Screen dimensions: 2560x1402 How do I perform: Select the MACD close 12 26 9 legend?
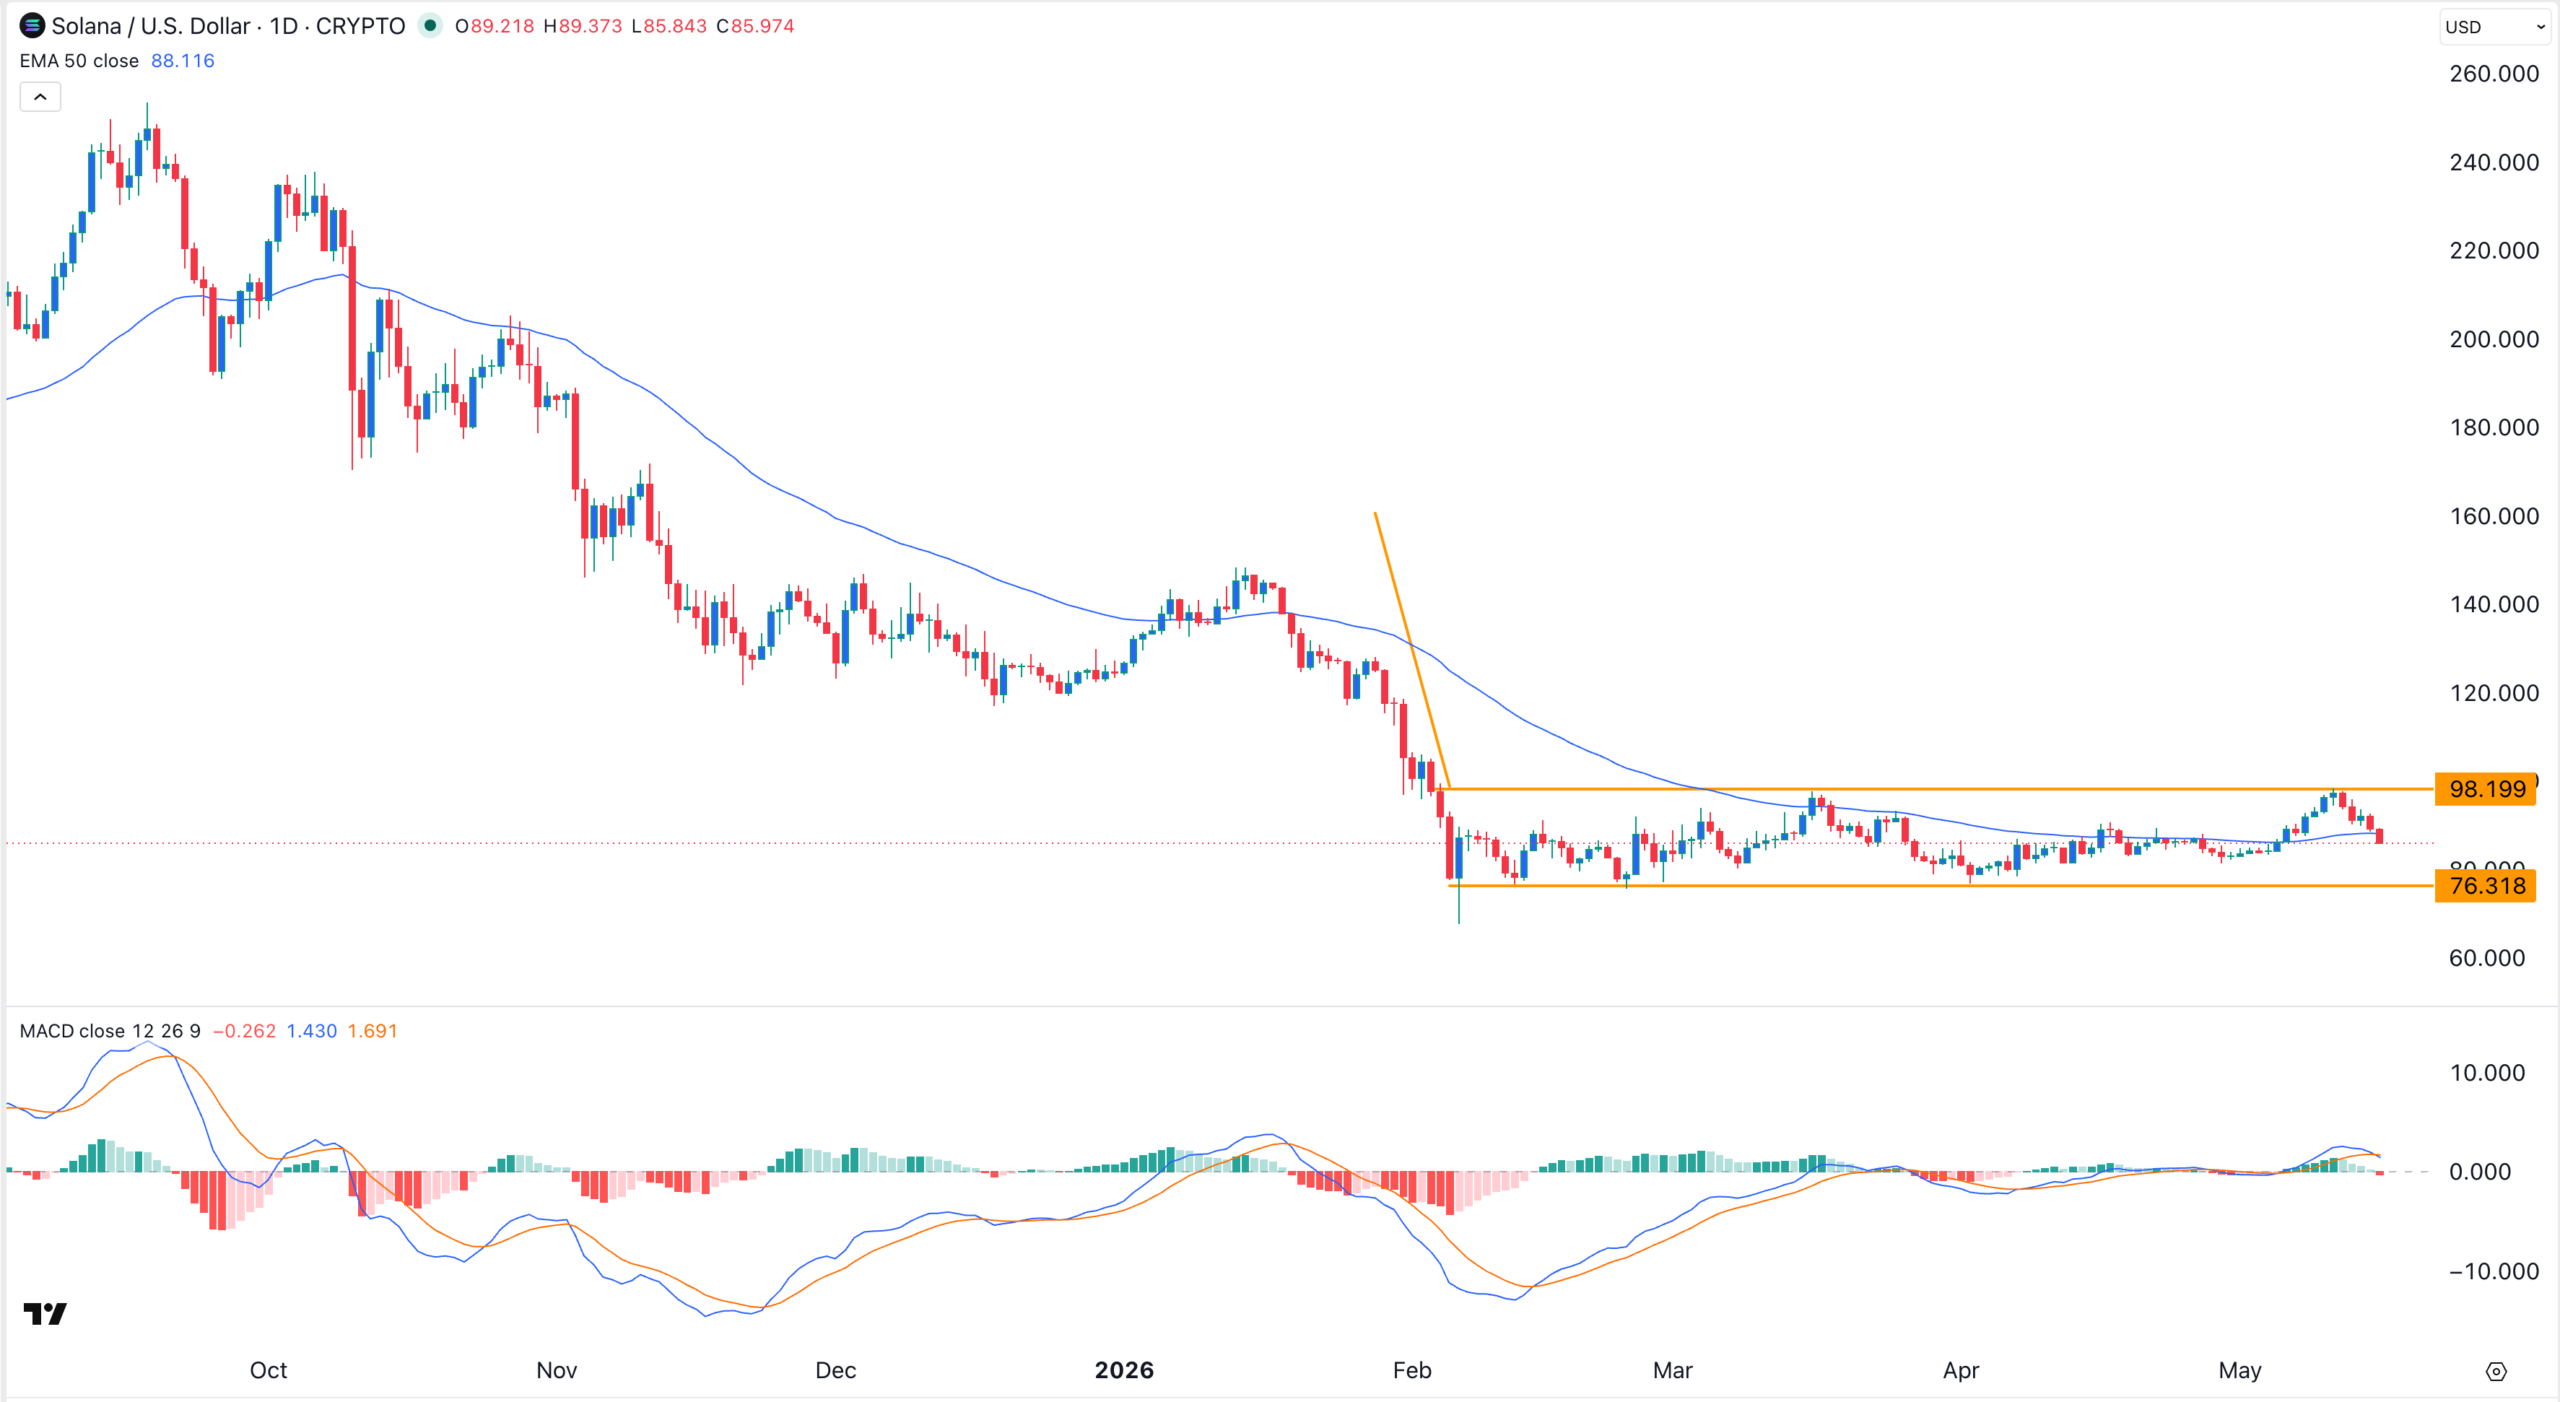[110, 1031]
